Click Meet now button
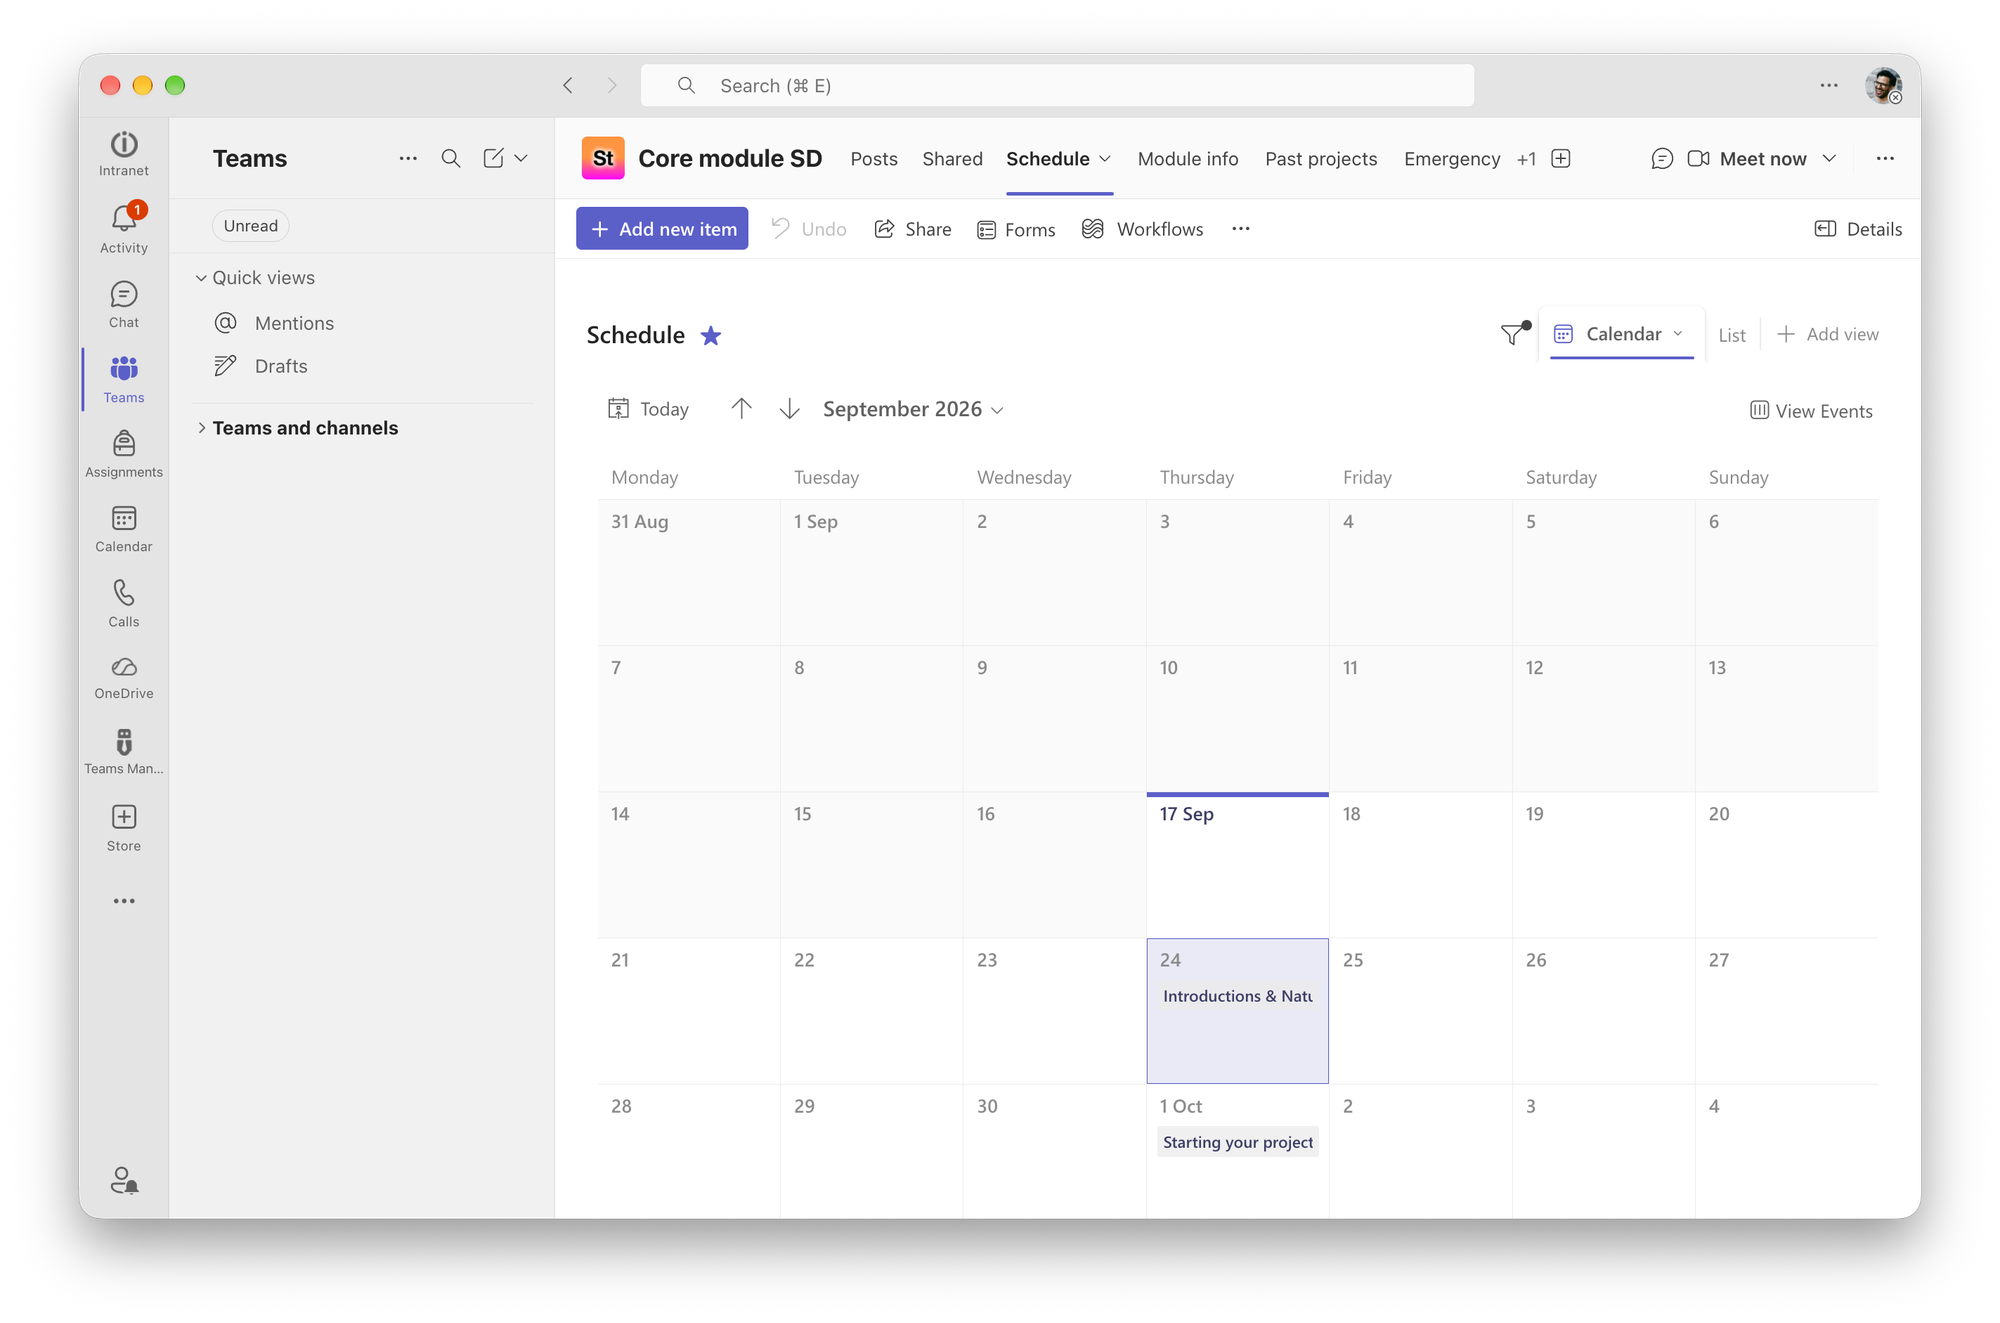The width and height of the screenshot is (2000, 1323). tap(1747, 158)
